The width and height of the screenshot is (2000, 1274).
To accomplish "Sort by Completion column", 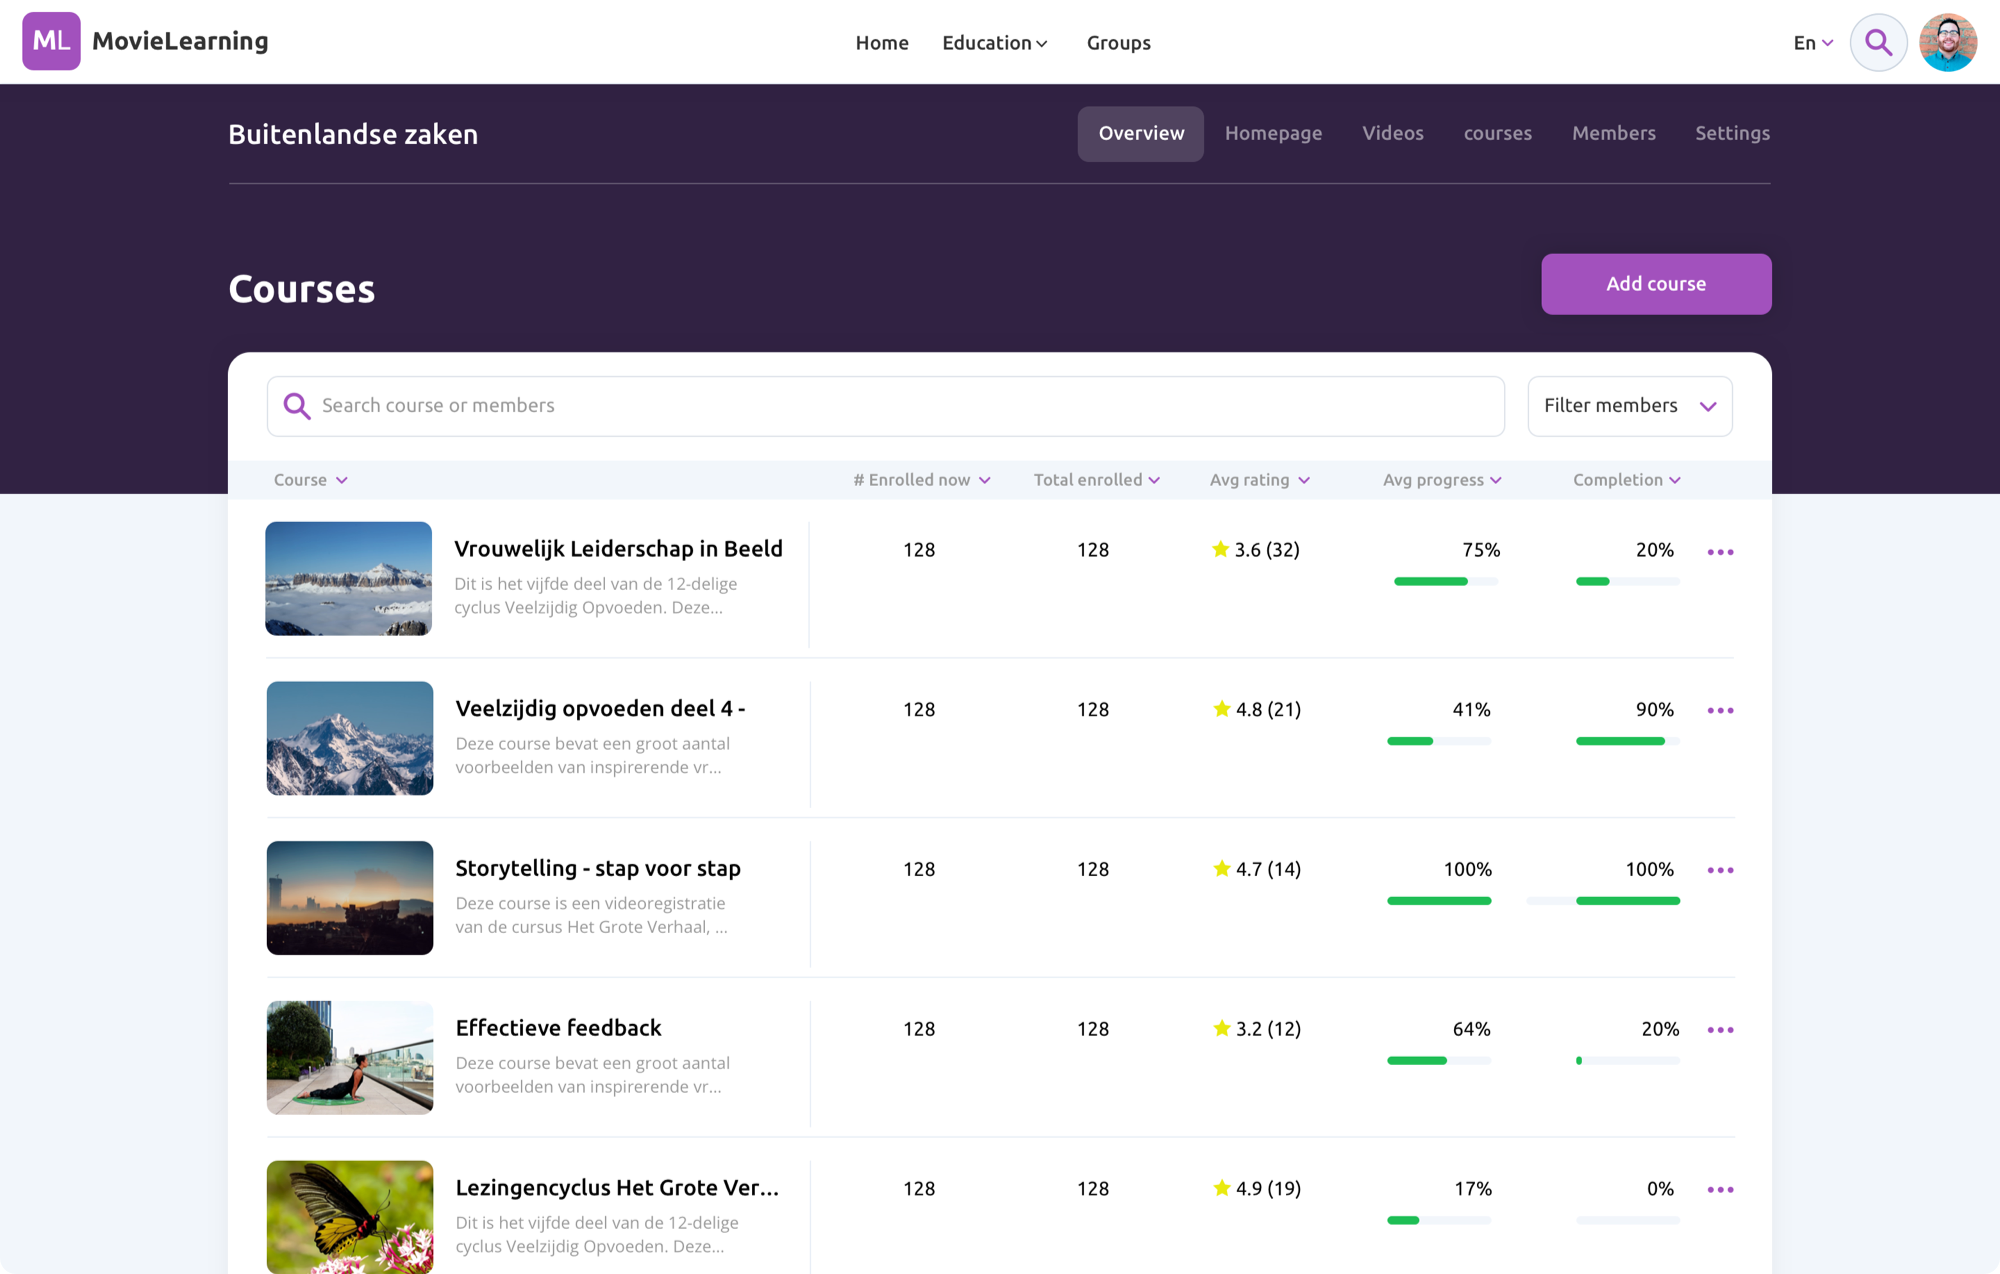I will tap(1626, 480).
